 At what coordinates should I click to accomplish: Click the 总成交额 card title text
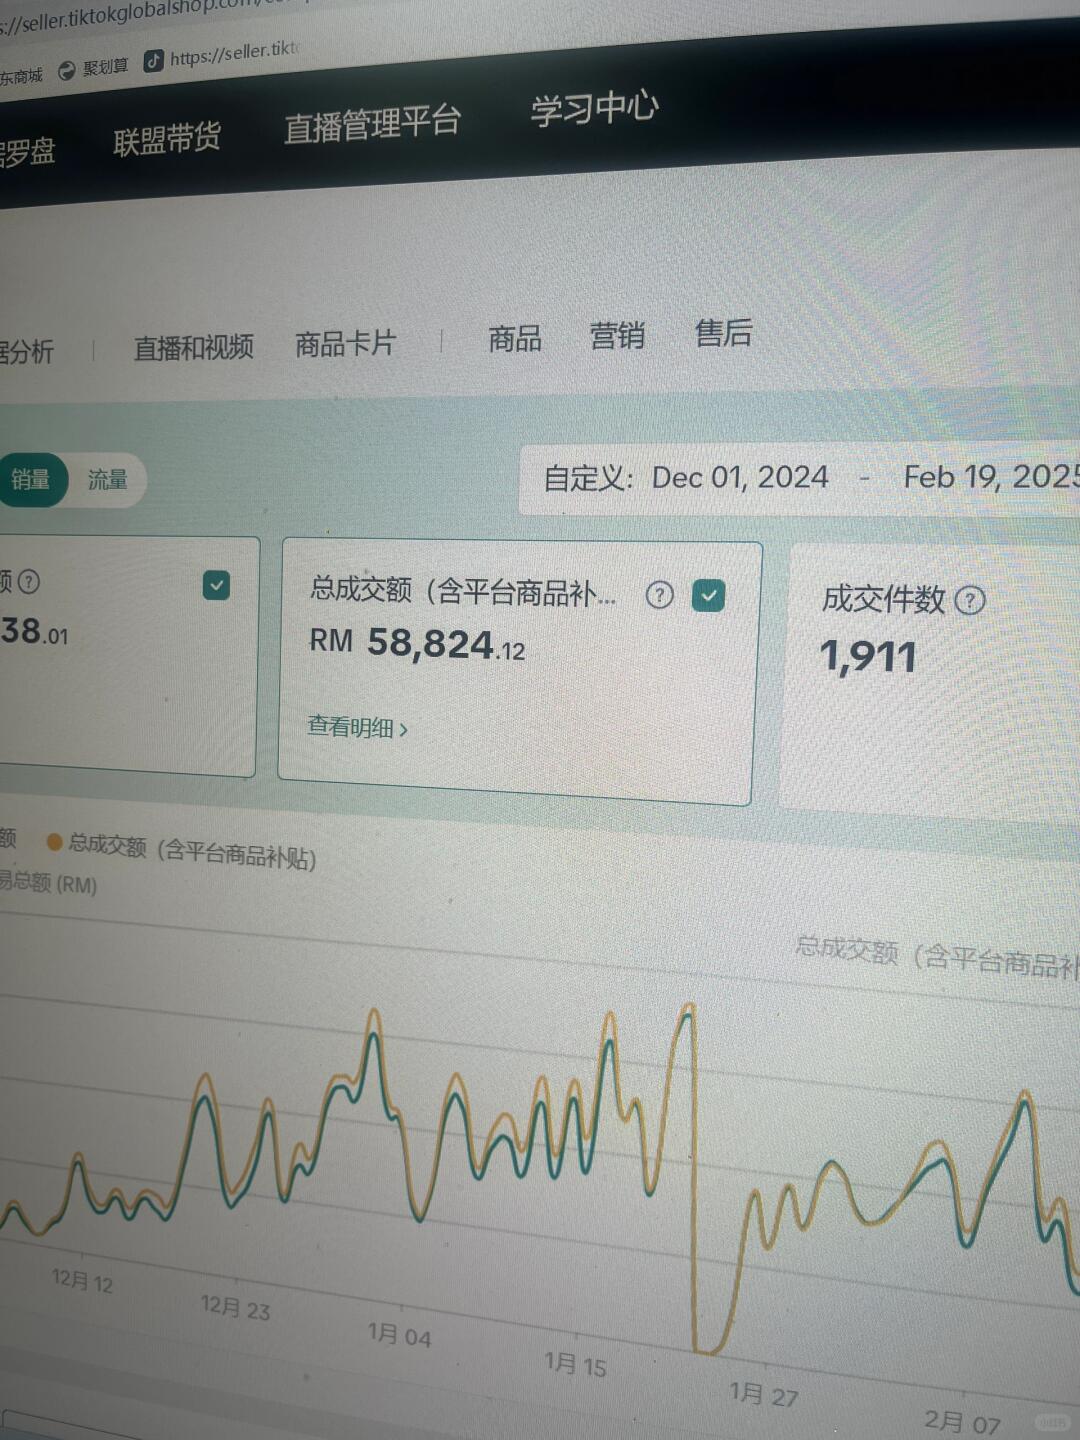(463, 592)
